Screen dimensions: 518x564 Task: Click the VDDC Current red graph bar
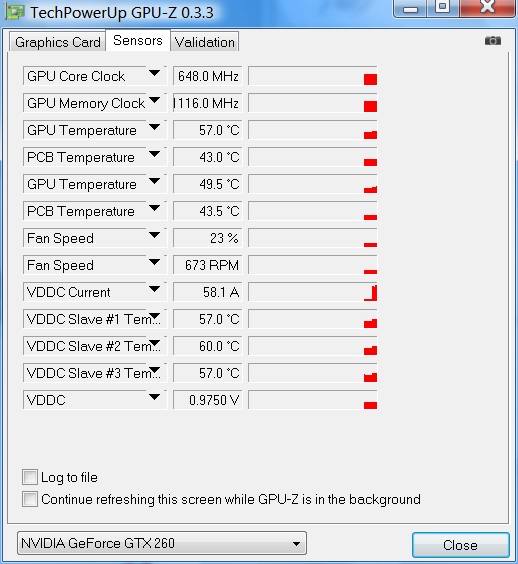click(371, 293)
